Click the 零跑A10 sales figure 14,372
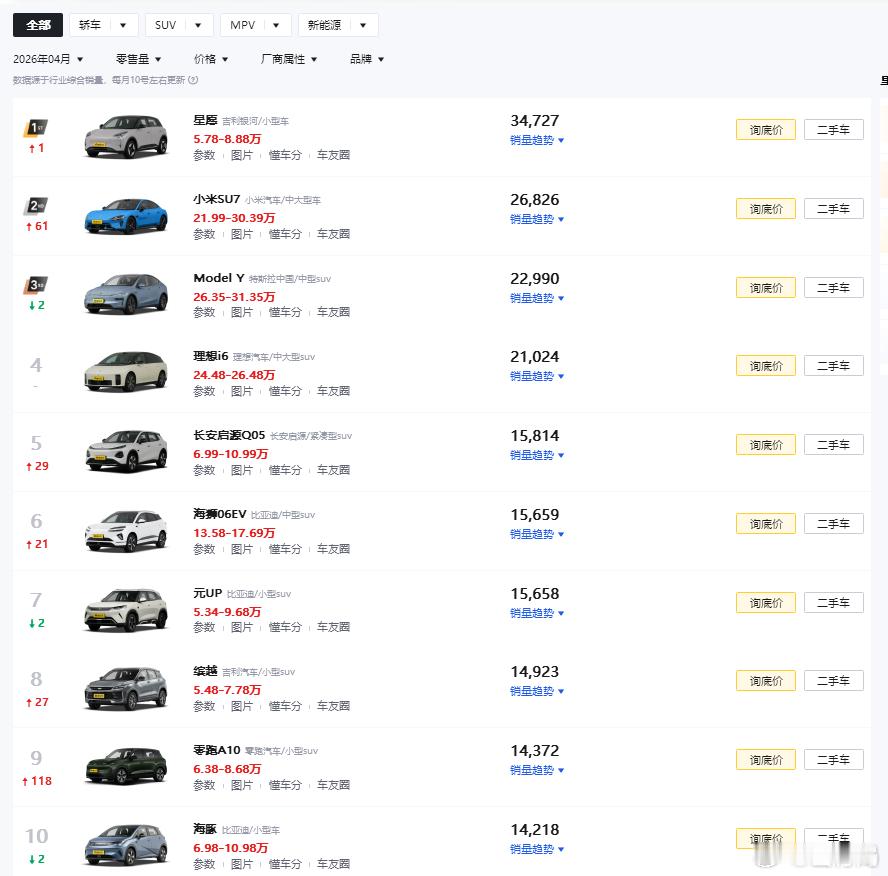The width and height of the screenshot is (888, 876). tap(535, 751)
